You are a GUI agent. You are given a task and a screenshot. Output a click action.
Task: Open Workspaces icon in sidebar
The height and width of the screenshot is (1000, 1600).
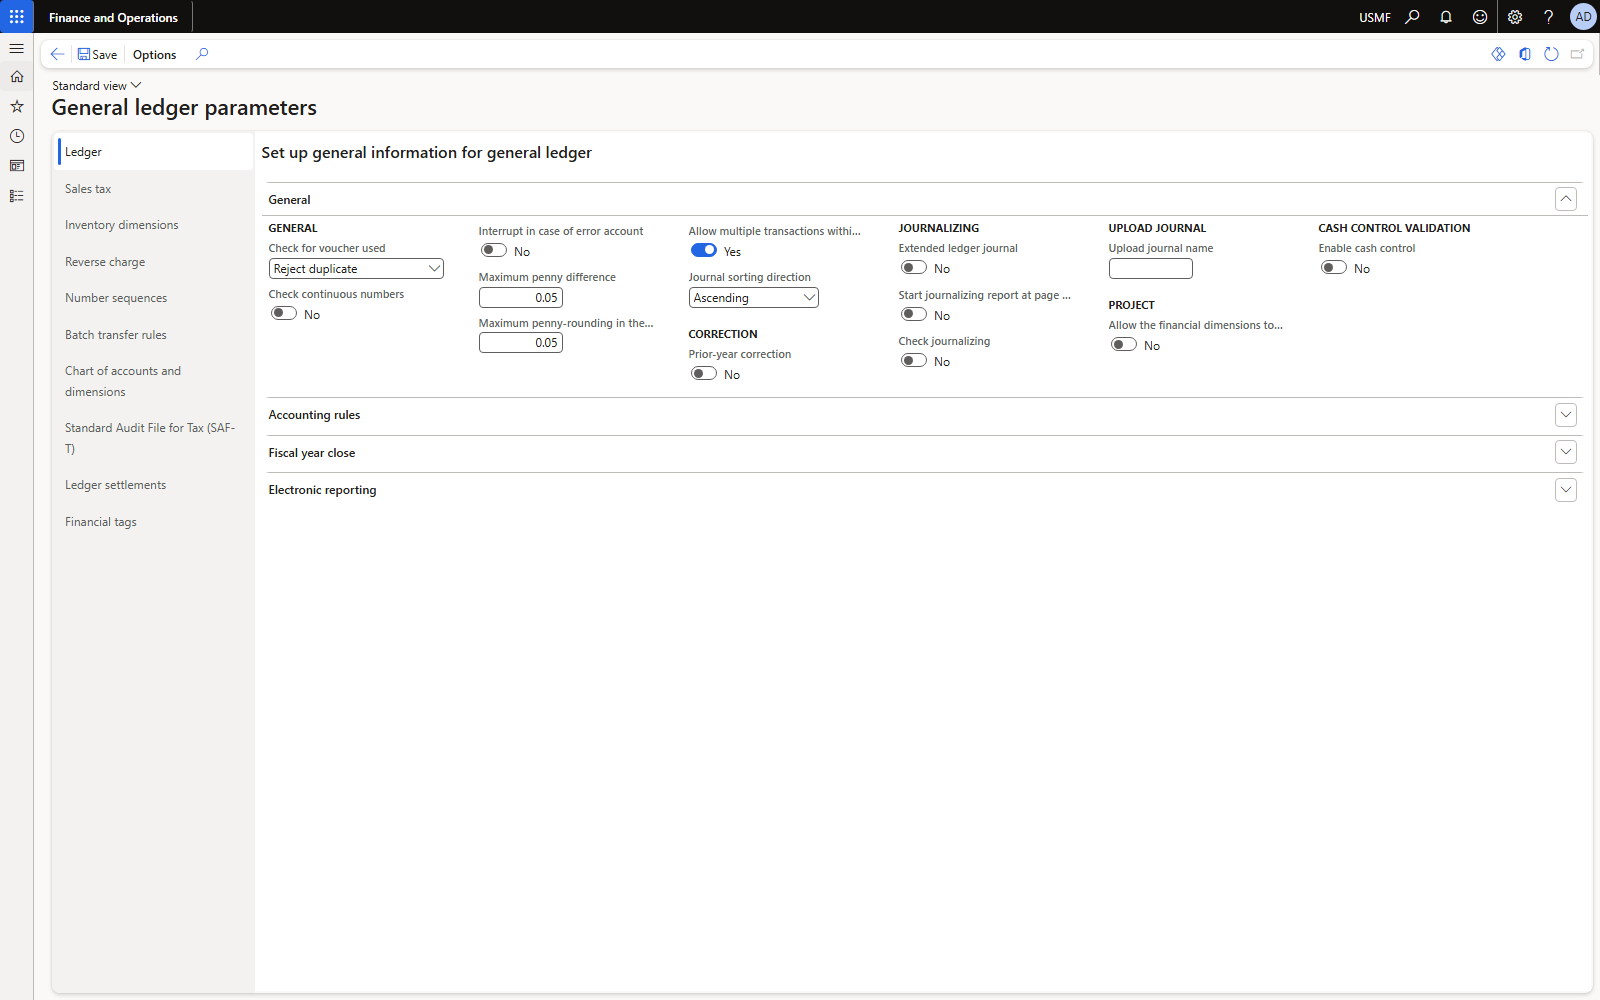[17, 166]
